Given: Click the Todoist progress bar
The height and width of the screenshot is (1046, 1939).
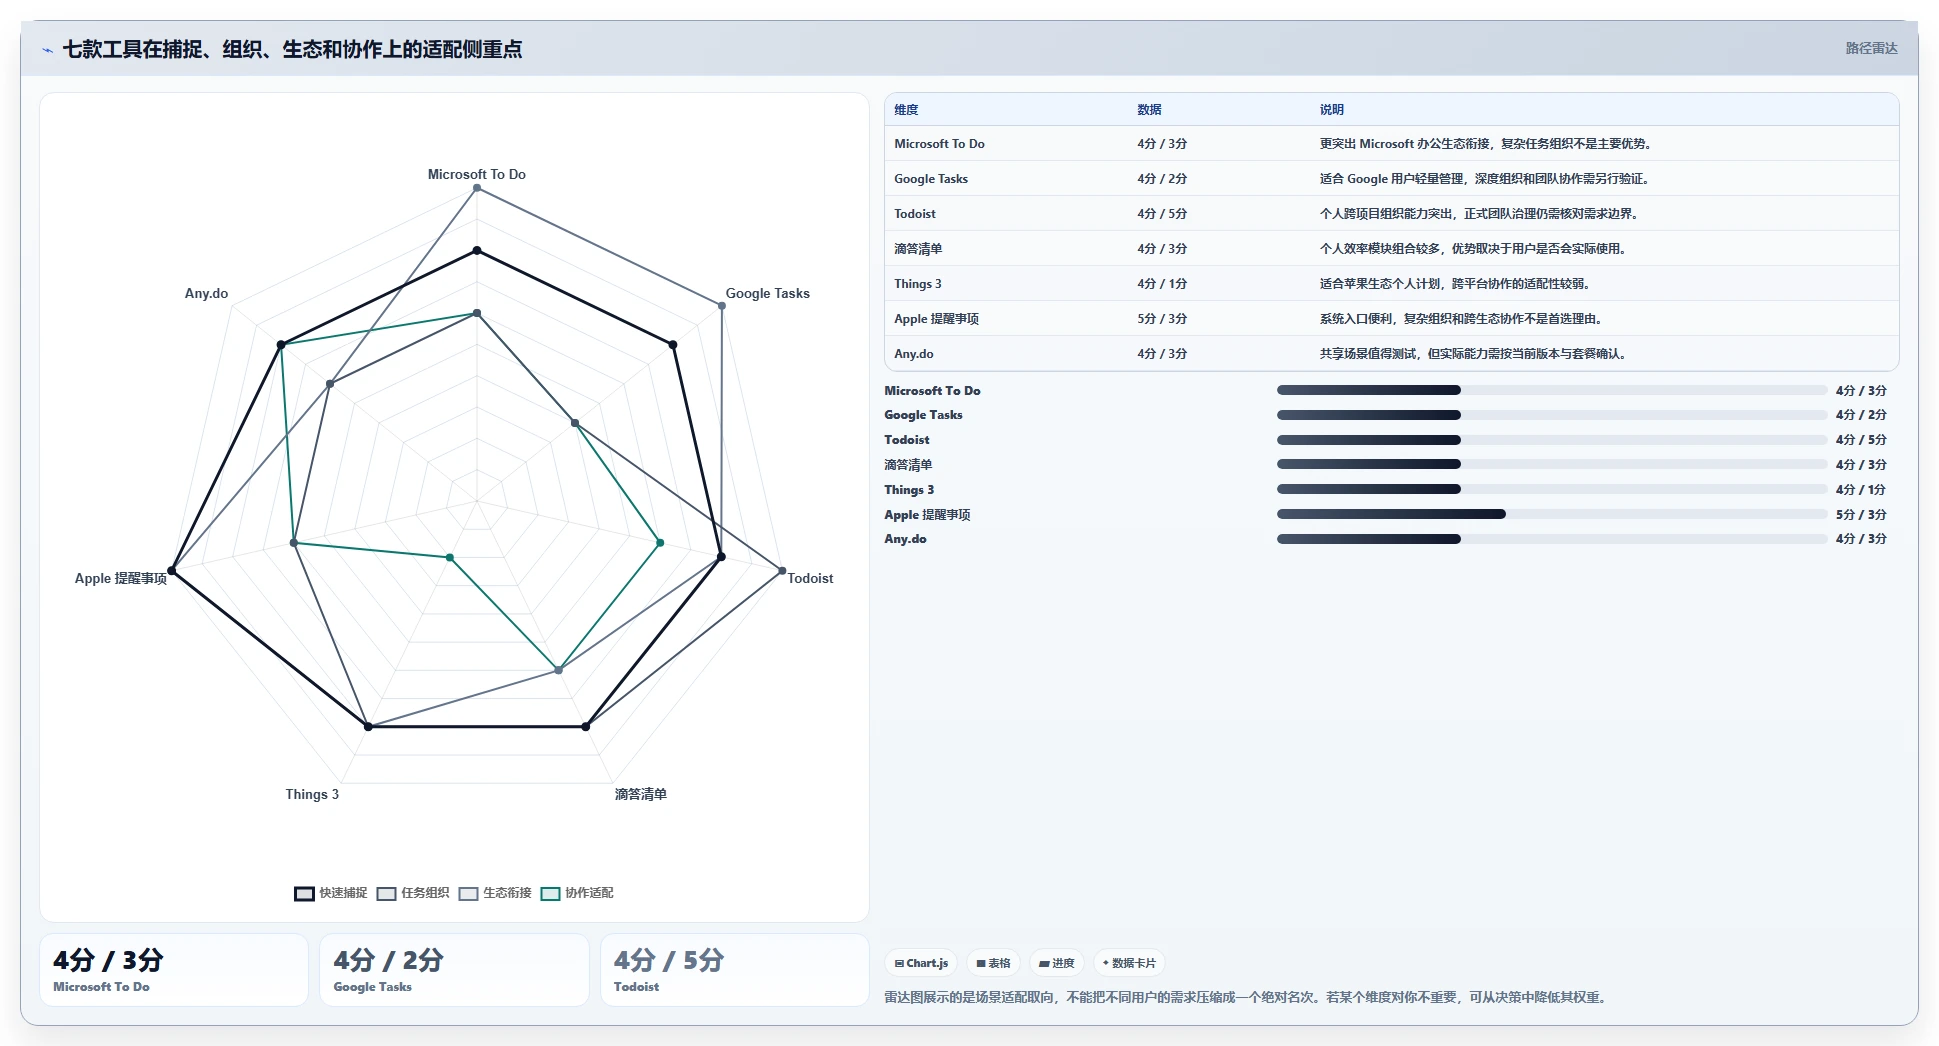Looking at the screenshot, I should (x=1552, y=440).
